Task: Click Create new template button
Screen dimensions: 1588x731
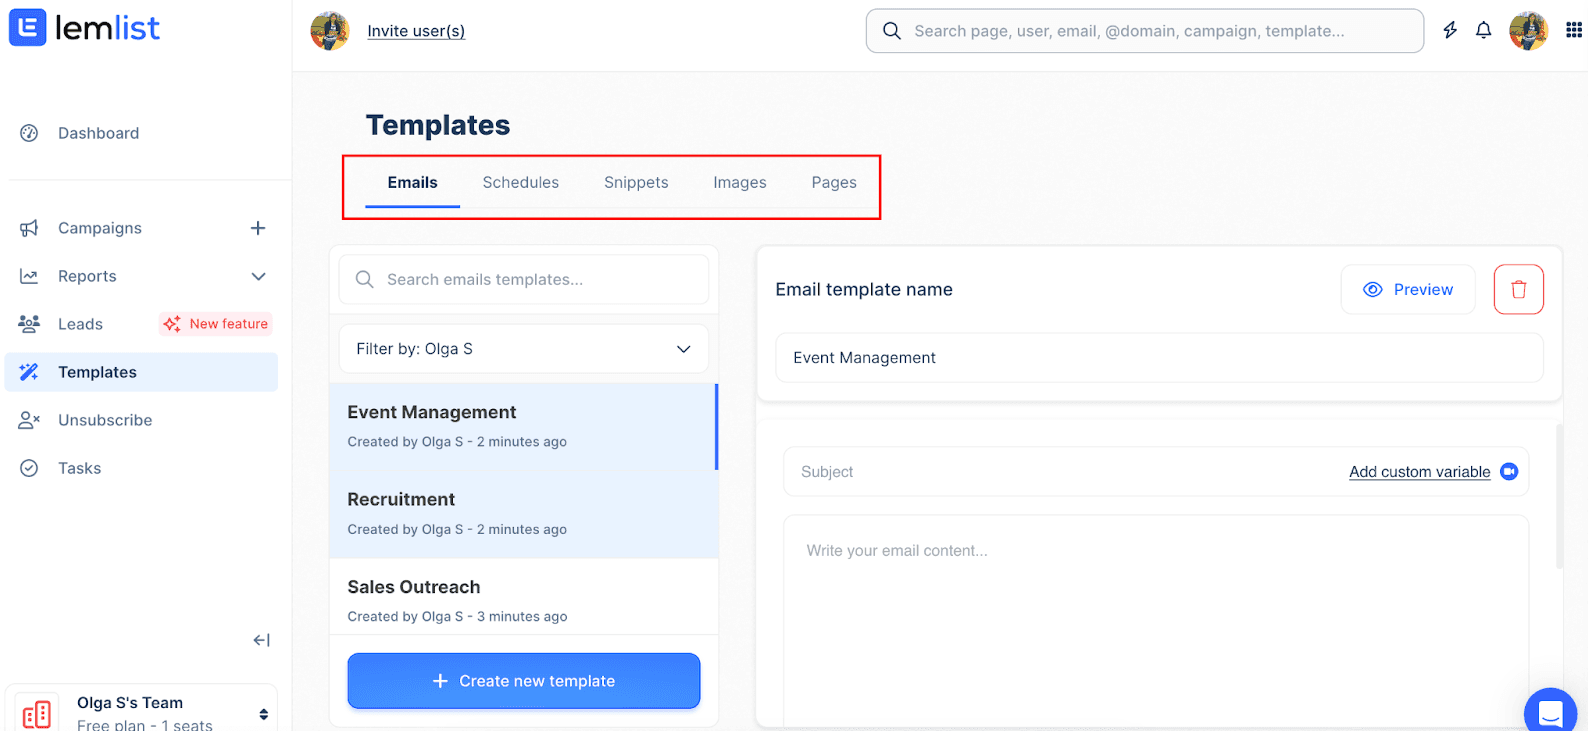Action: pos(524,681)
